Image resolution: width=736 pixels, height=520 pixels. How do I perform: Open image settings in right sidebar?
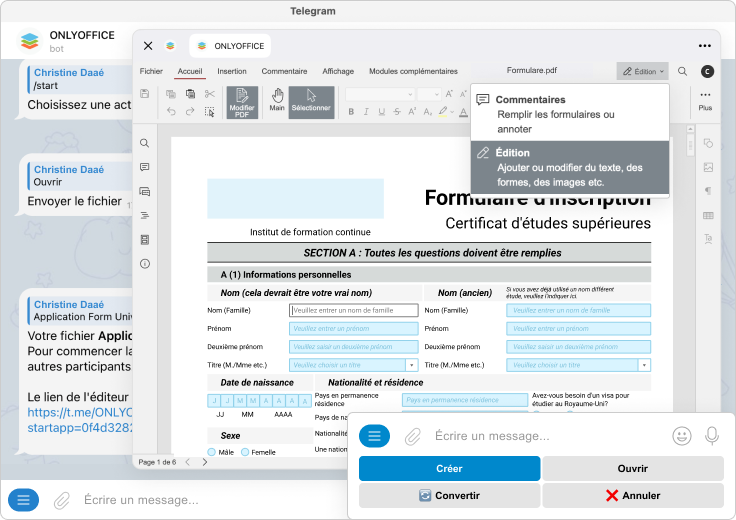tap(708, 167)
